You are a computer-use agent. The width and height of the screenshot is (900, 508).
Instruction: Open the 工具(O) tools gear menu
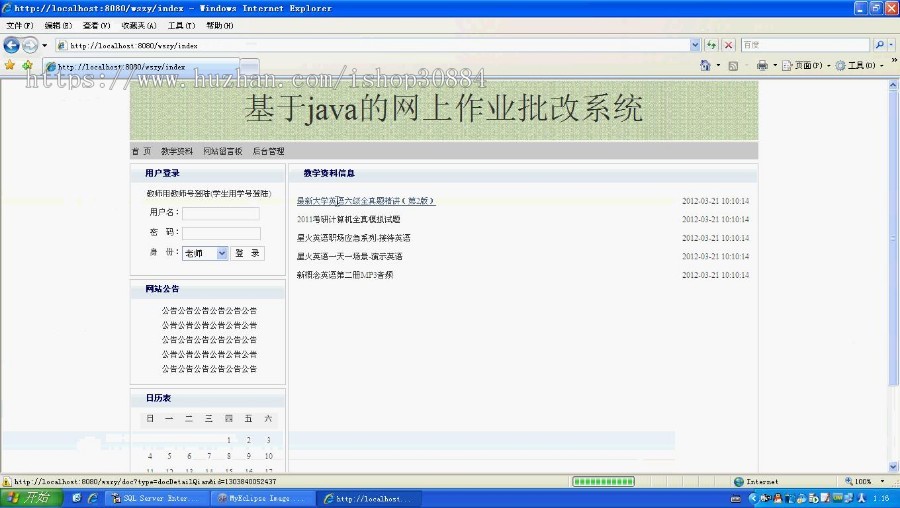click(859, 65)
